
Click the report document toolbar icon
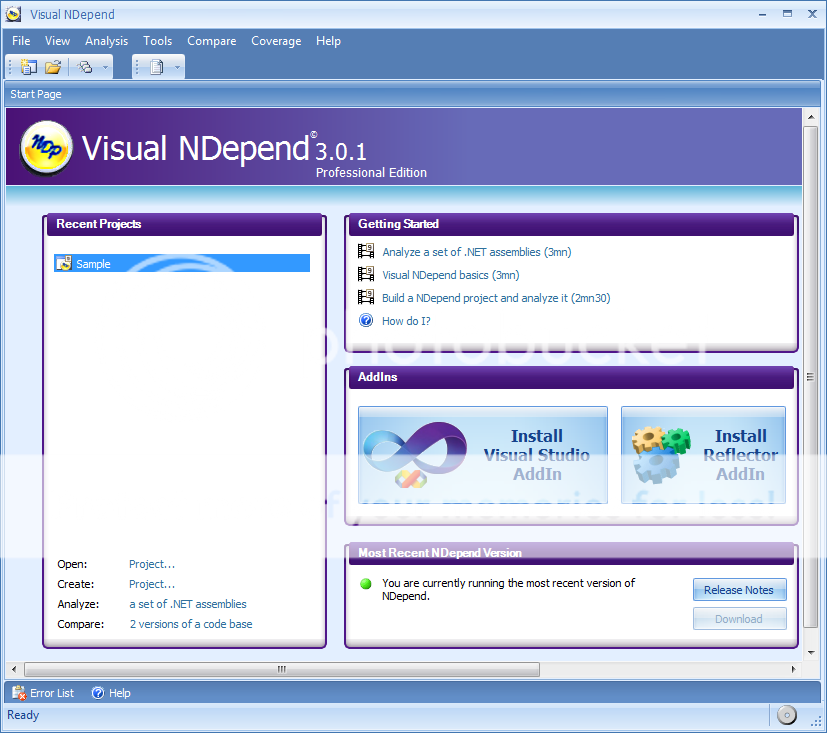157,67
